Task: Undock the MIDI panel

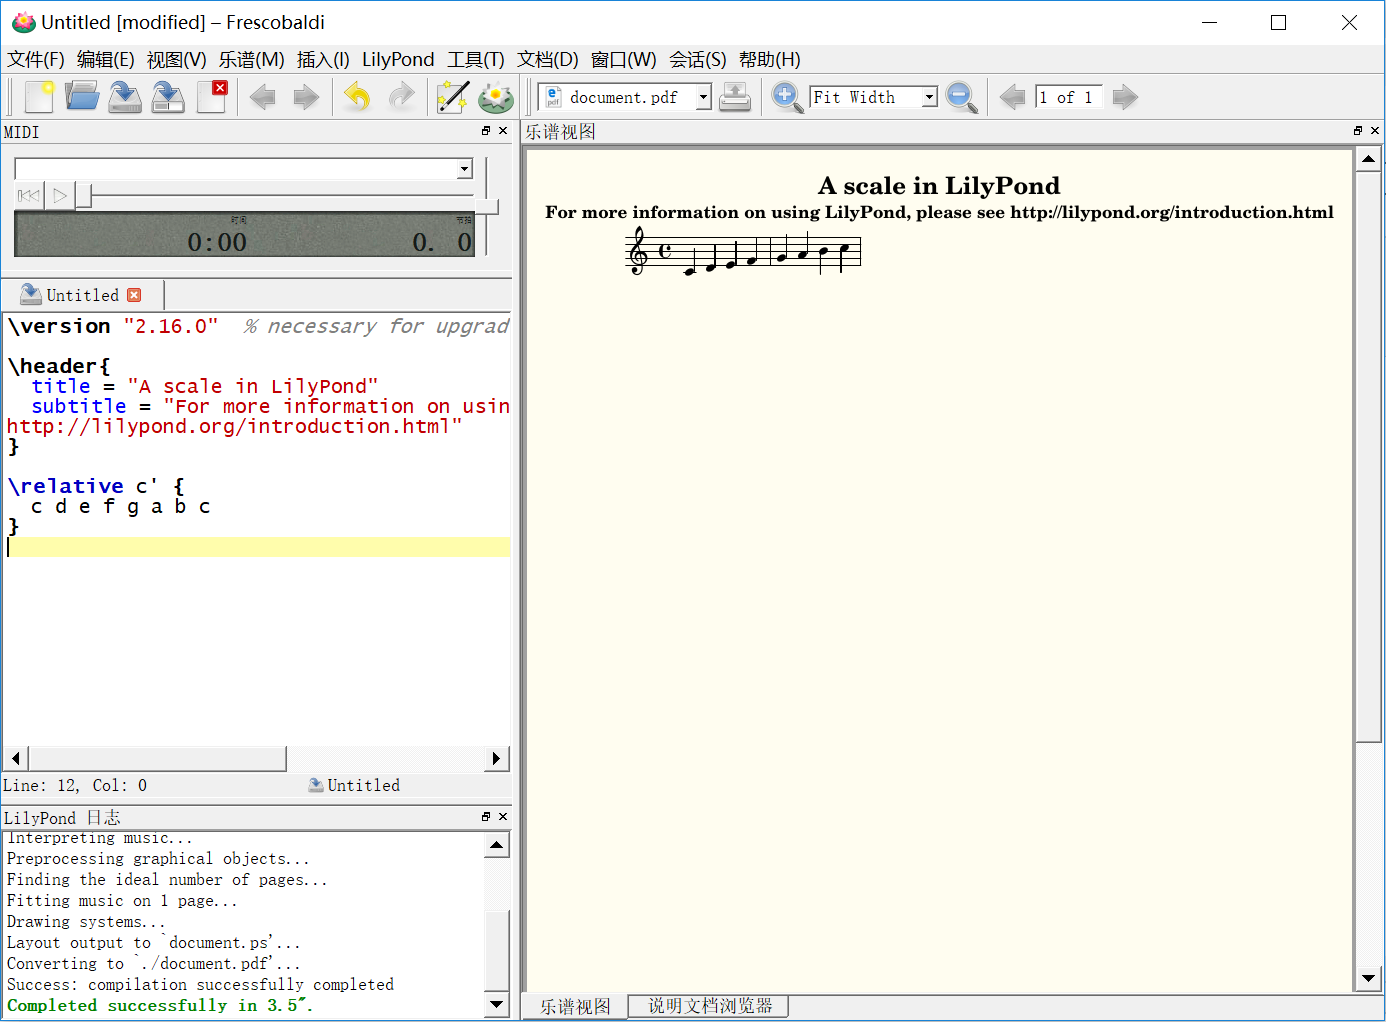Action: [x=486, y=131]
